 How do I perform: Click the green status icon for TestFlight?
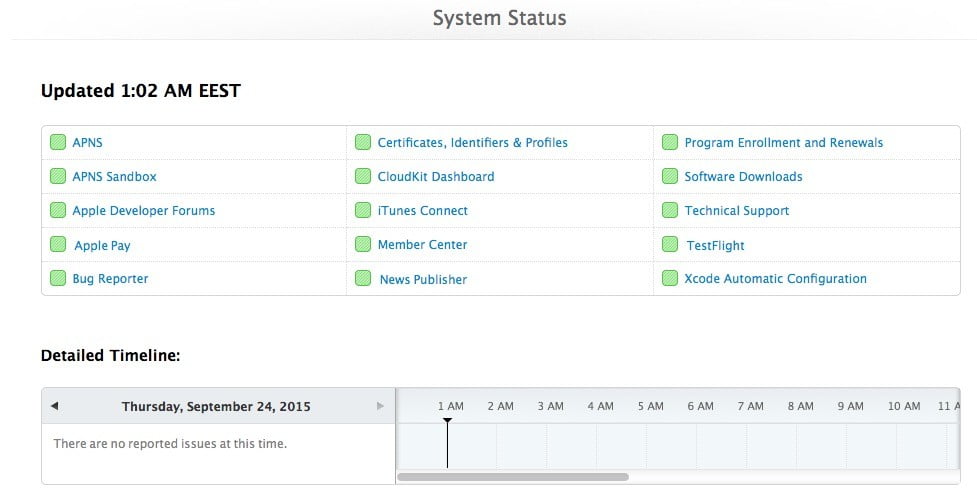(670, 245)
